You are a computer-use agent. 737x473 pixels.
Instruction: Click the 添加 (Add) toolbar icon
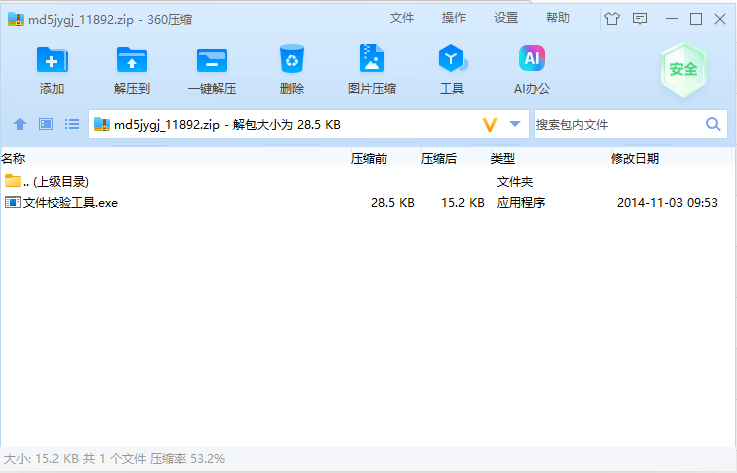click(x=52, y=60)
